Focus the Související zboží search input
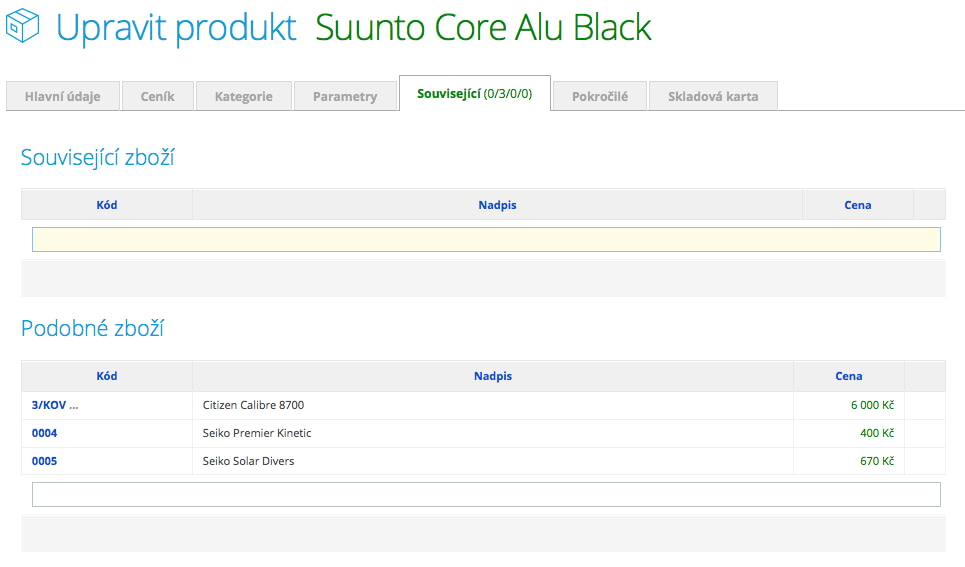The width and height of the screenshot is (965, 567). (486, 239)
